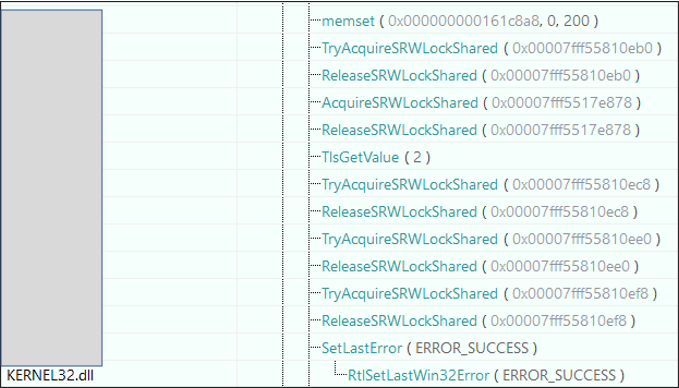The image size is (679, 388).
Task: Select TryAcquireSRWLockShared with address ending ef8
Action: coord(489,294)
